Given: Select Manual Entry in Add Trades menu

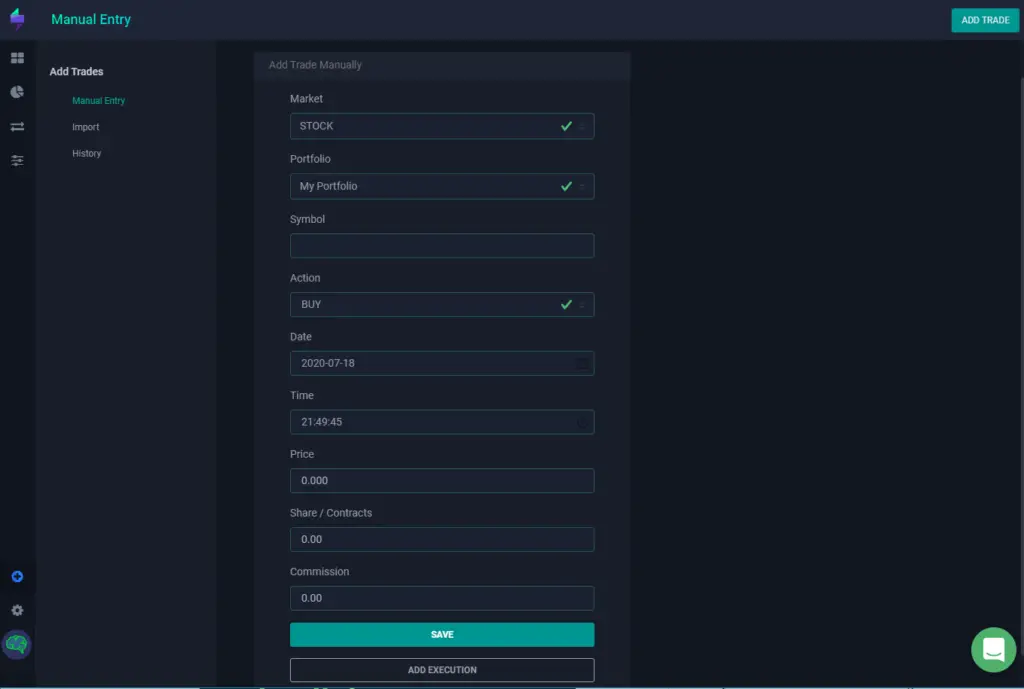Looking at the screenshot, I should (99, 101).
